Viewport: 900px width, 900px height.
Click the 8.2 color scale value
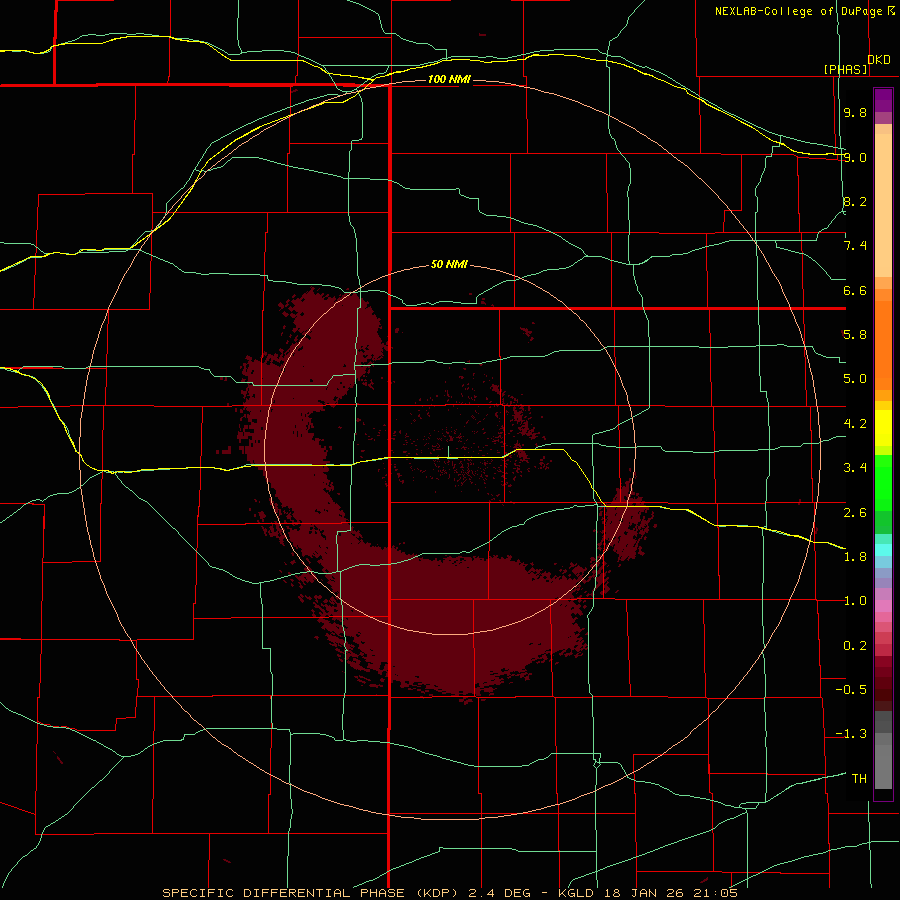[855, 201]
